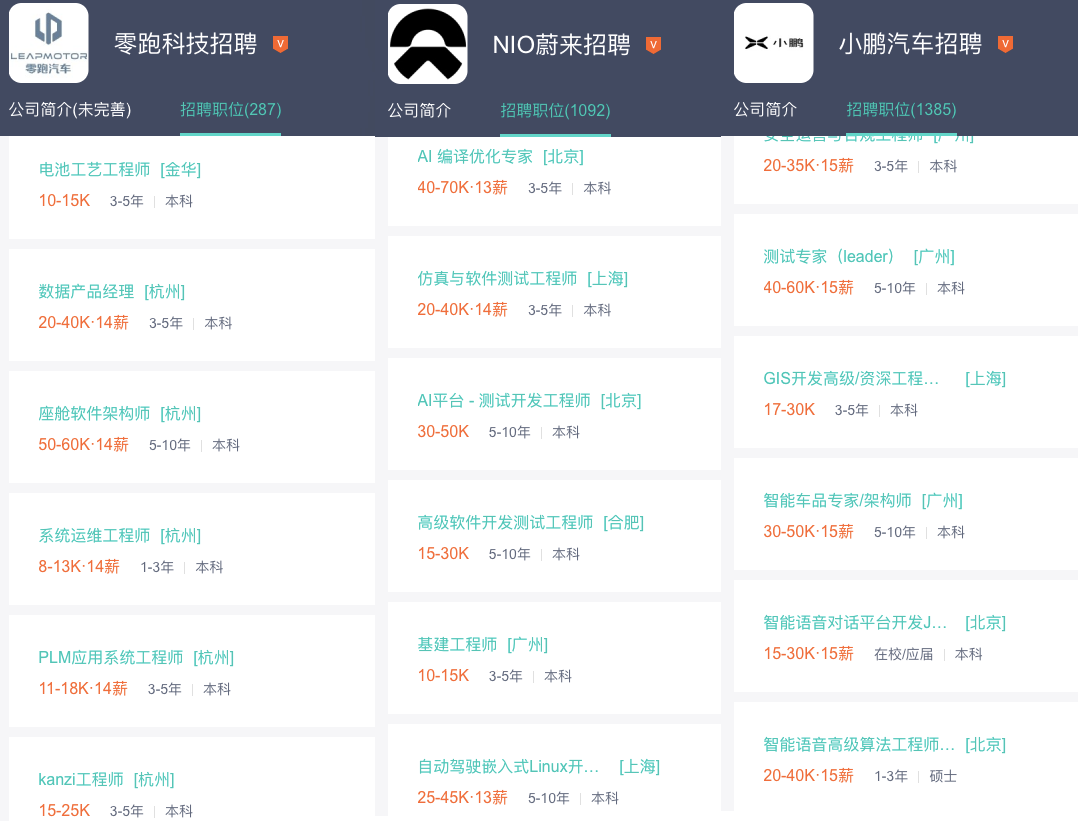The image size is (1078, 823).
Task: Open 数据产品经理 [杭州] job posting
Action: (x=111, y=292)
